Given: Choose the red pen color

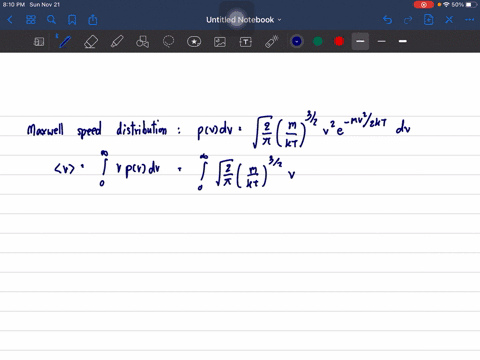Looking at the screenshot, I should (x=339, y=41).
